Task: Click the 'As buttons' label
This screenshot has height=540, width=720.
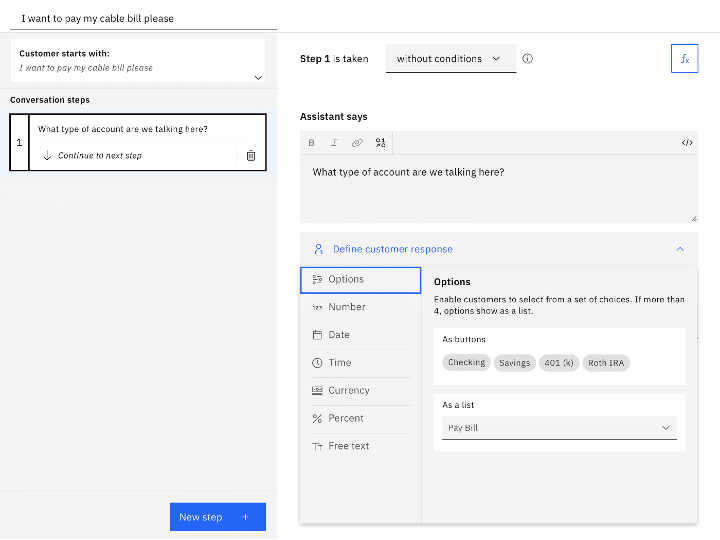Action: tap(464, 339)
